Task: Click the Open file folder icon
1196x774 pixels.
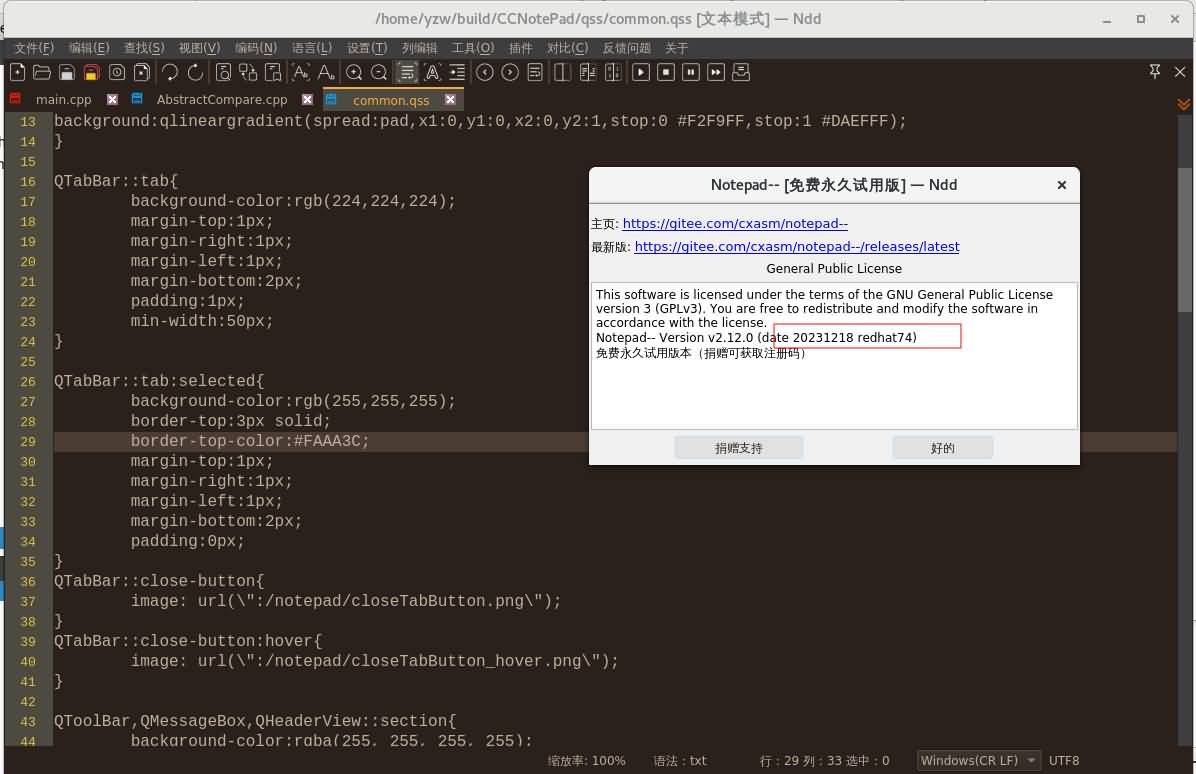Action: (x=41, y=72)
